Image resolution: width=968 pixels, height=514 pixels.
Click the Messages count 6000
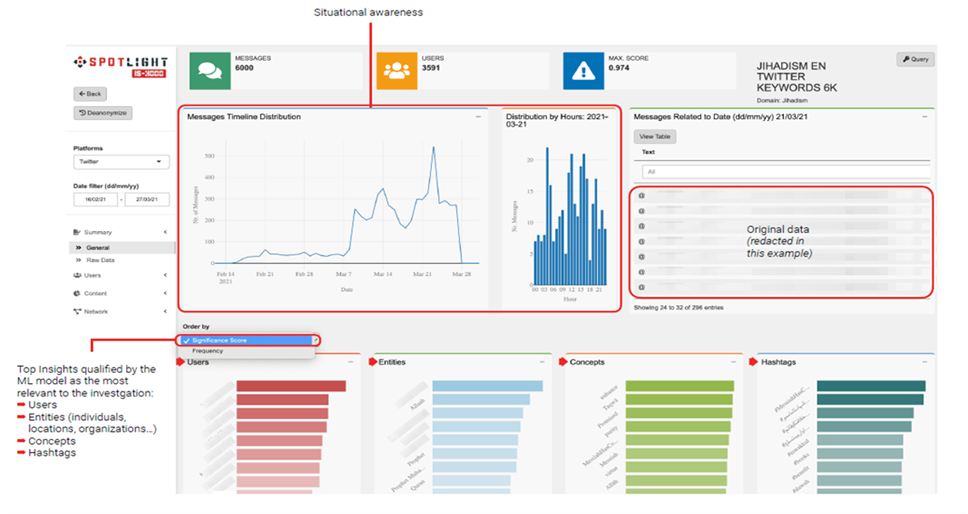click(244, 68)
